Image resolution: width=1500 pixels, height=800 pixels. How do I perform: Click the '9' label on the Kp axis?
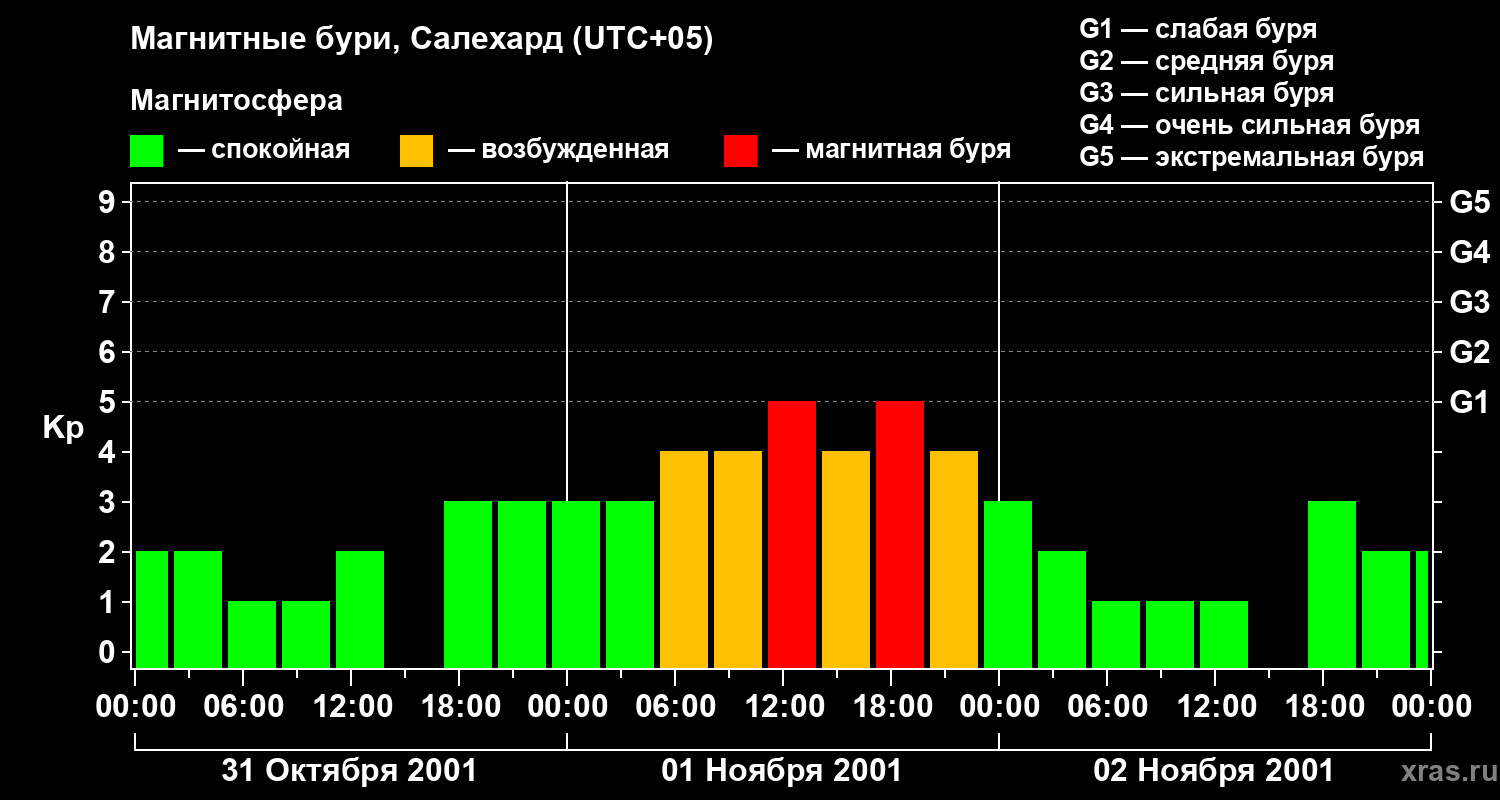109,202
